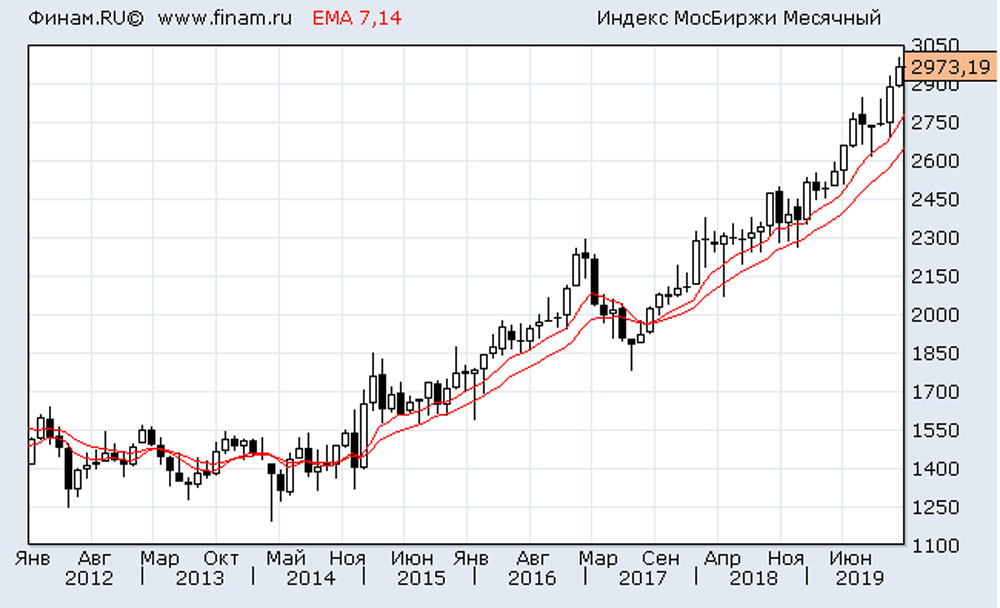1000x608 pixels.
Task: Select the red EMA 7,14 indicator label
Action: [x=356, y=18]
